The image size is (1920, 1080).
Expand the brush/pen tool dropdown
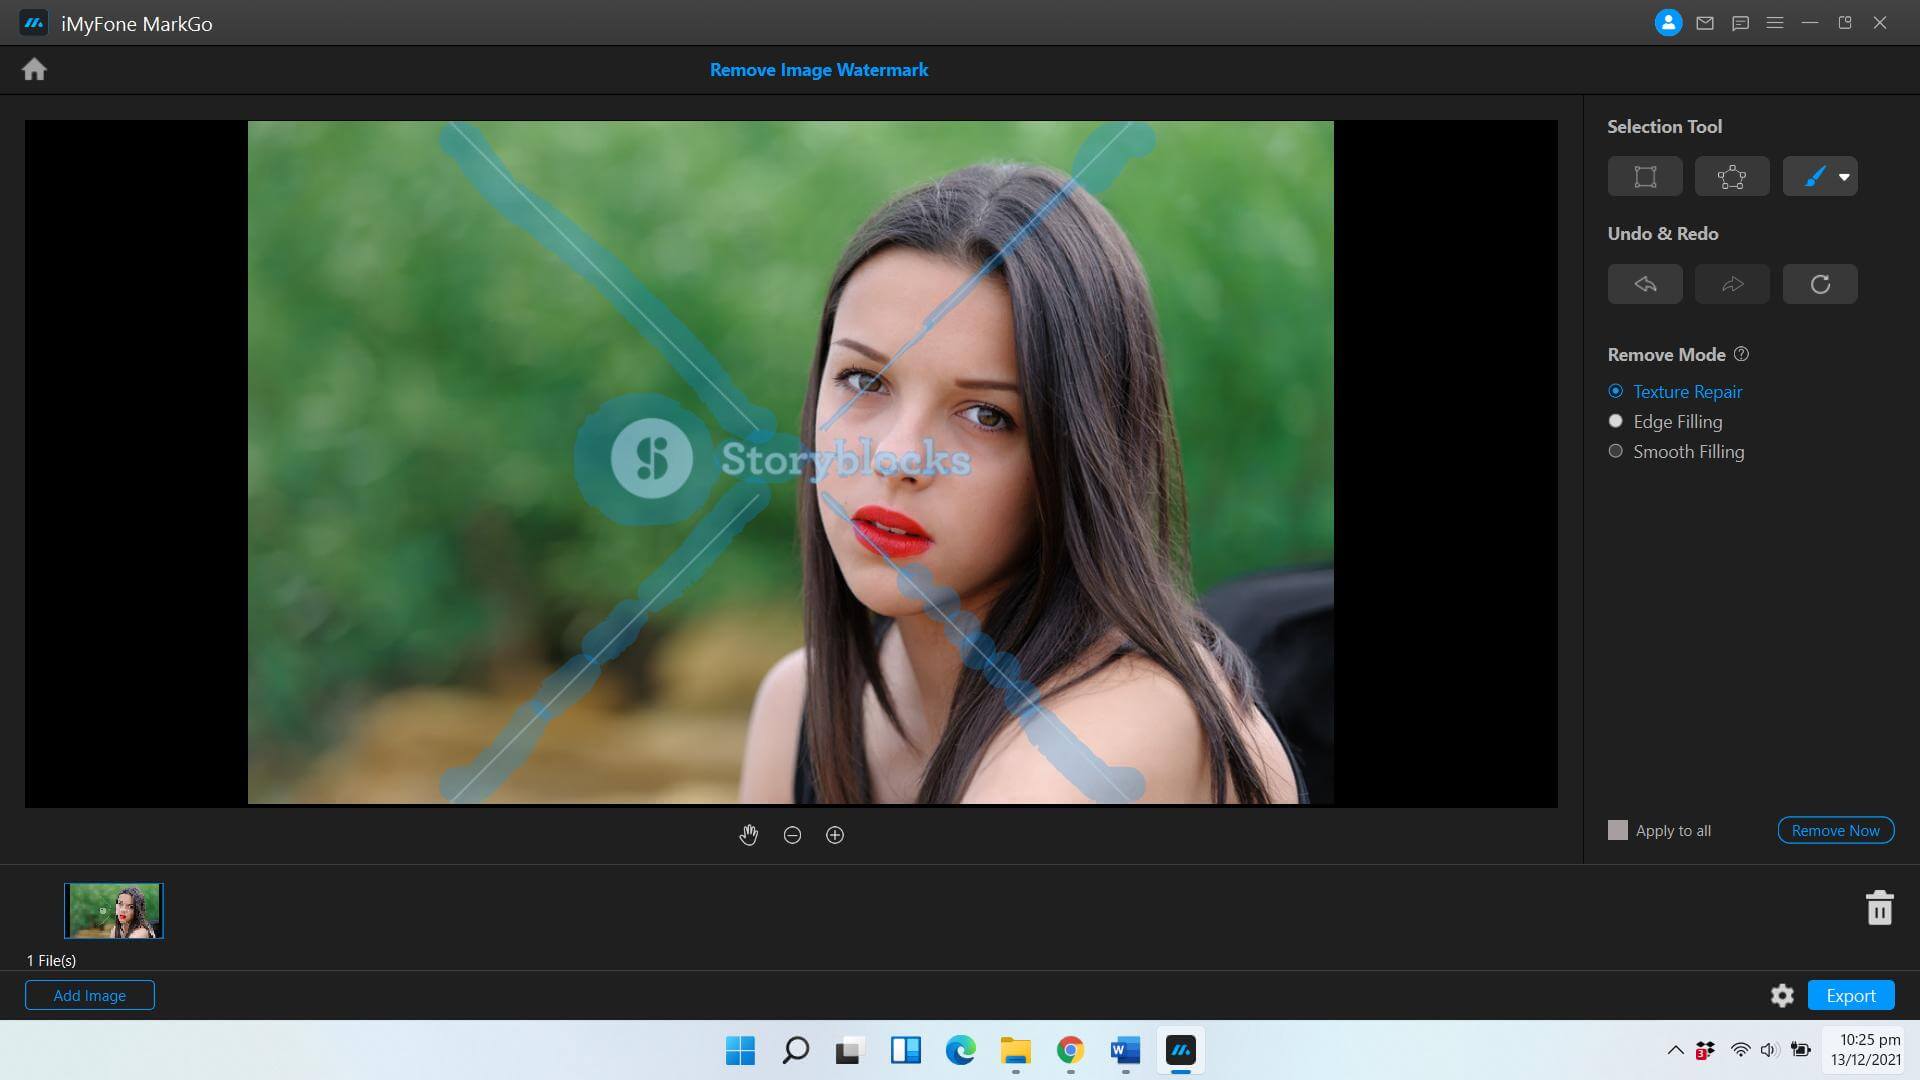click(x=1844, y=177)
